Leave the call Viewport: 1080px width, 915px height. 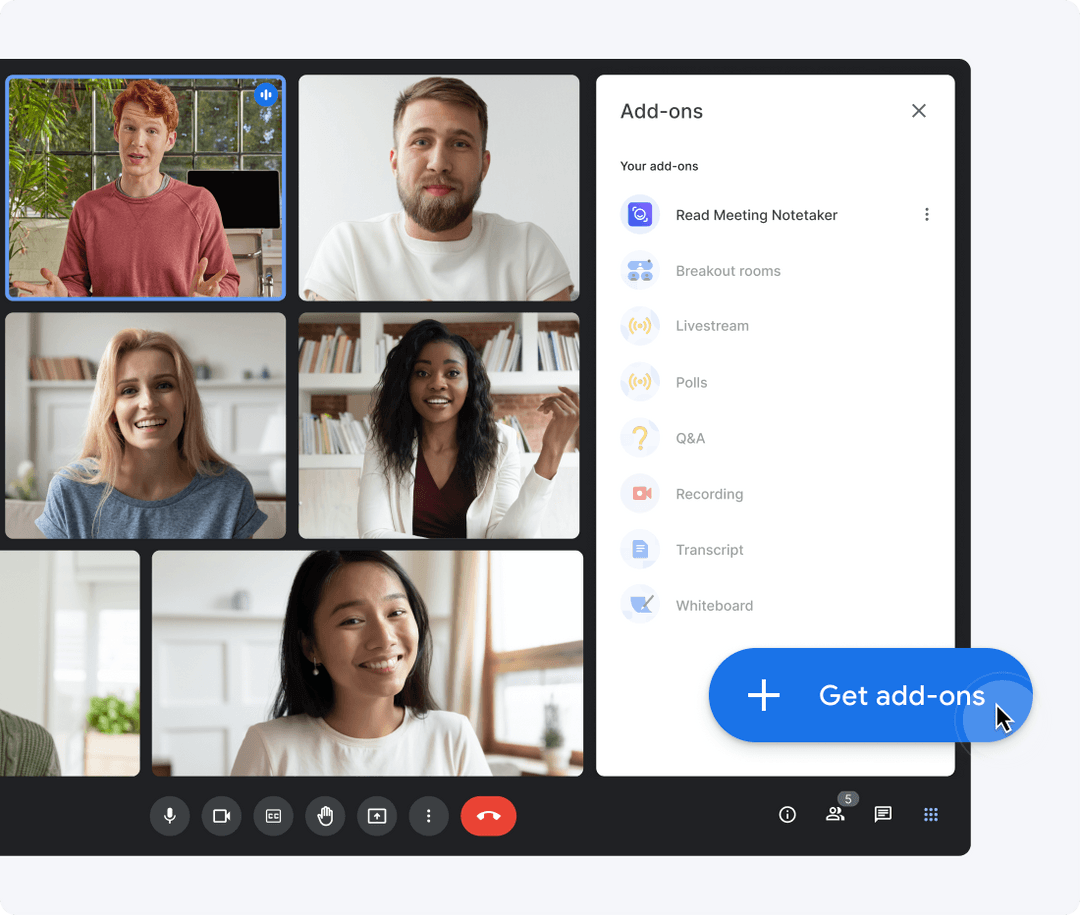click(x=488, y=816)
